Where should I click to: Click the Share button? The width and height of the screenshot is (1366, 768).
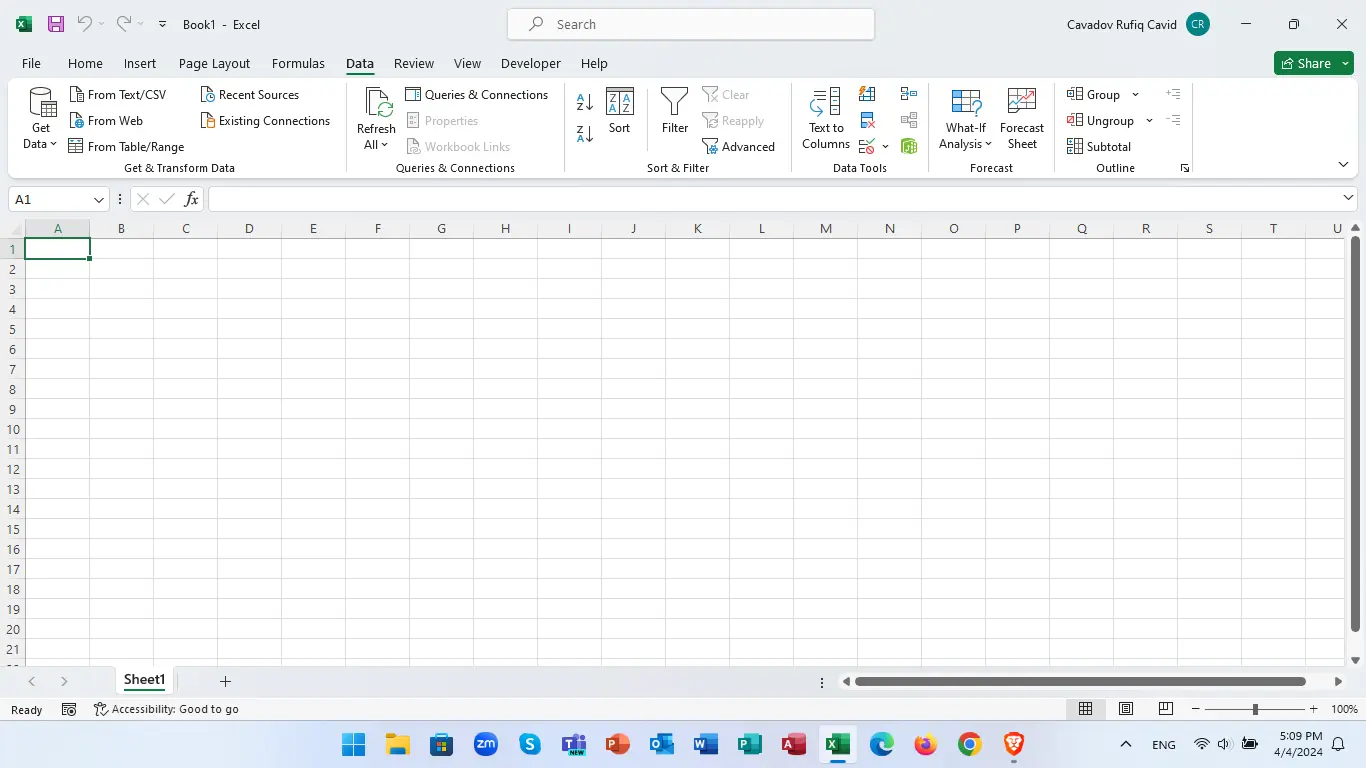1303,63
